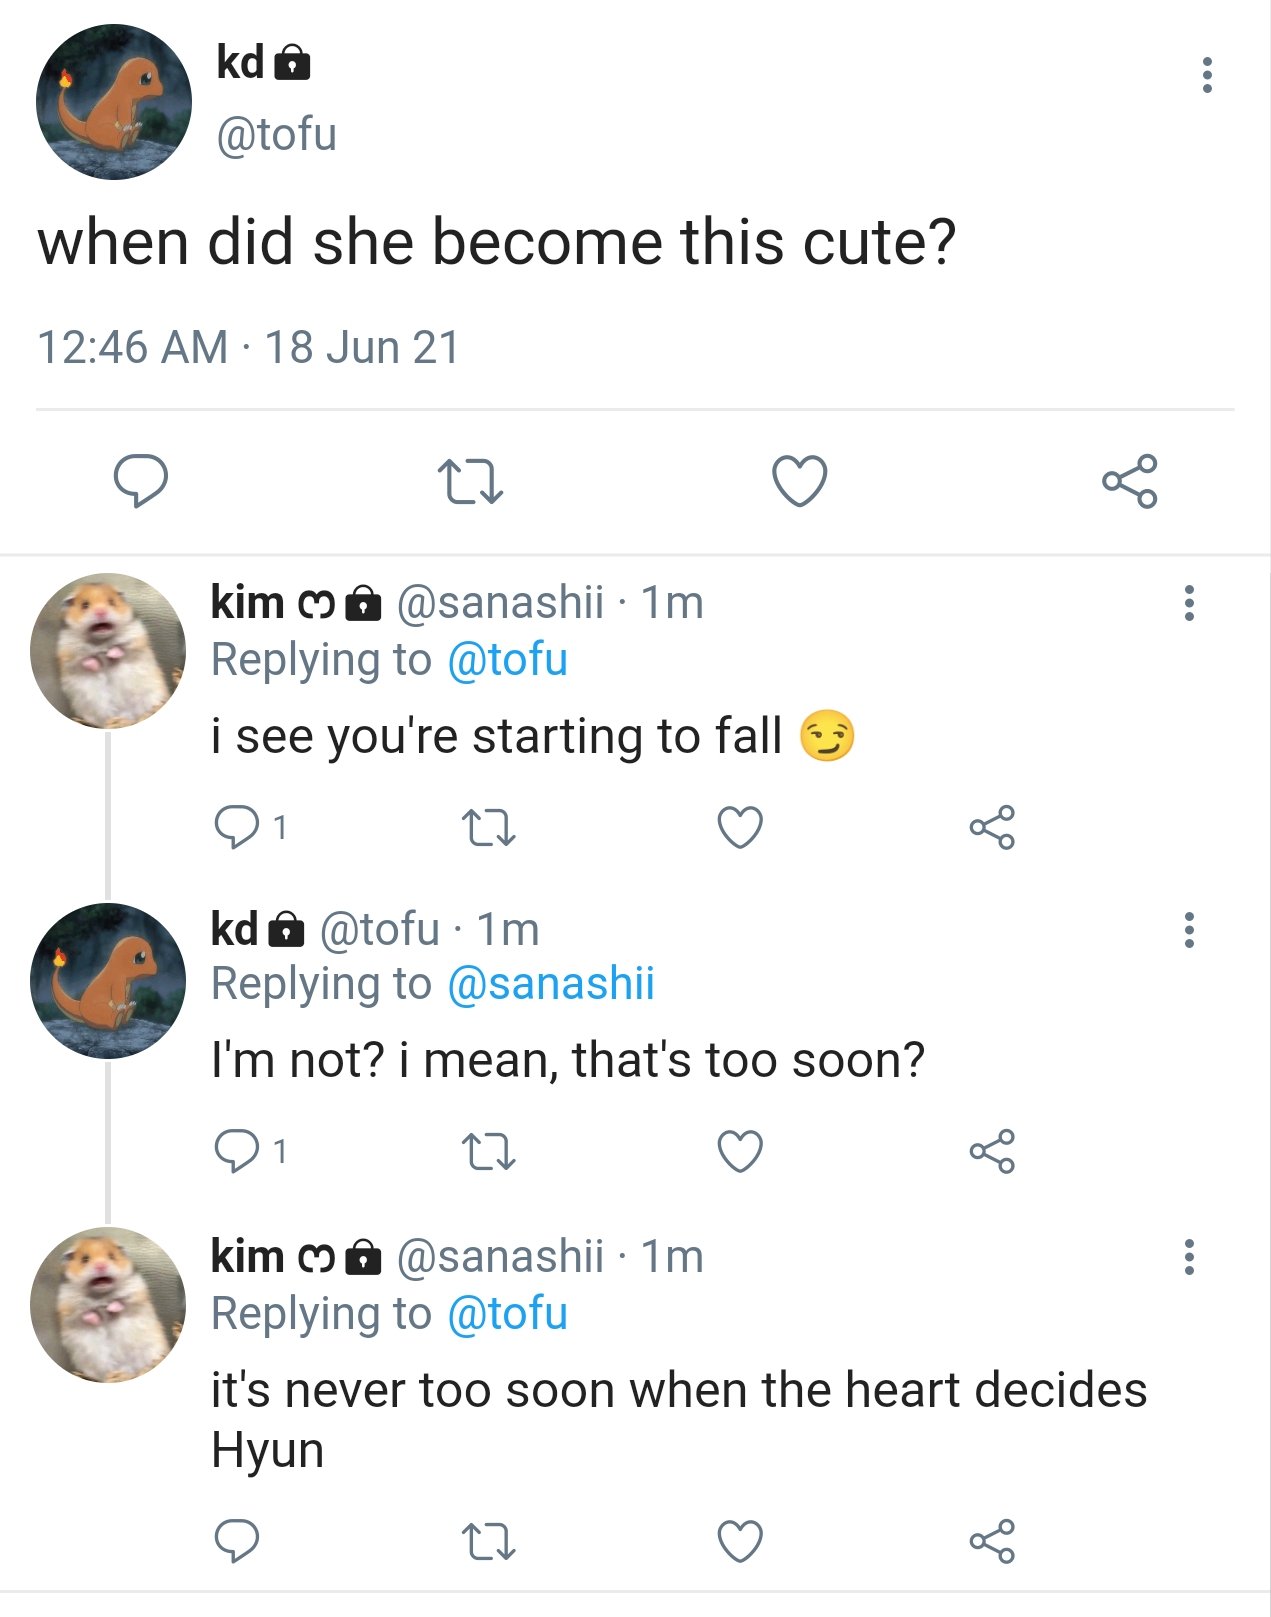The width and height of the screenshot is (1271, 1617).
Task: Retweet the 'it's never too soon' reply
Action: pyautogui.click(x=489, y=1542)
